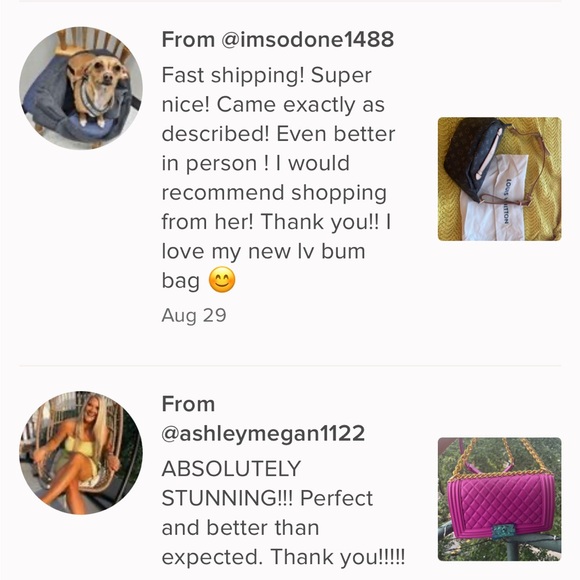Open the @imsodone1488 profile link
This screenshot has height=580, width=580.
pyautogui.click(x=307, y=39)
